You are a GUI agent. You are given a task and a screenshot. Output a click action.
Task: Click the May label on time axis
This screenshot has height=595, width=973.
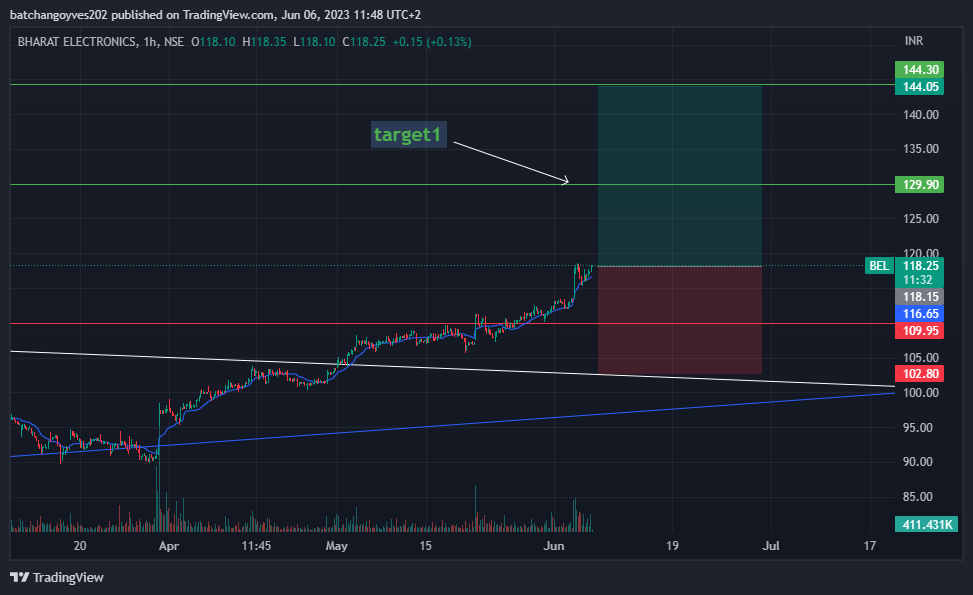(x=336, y=546)
